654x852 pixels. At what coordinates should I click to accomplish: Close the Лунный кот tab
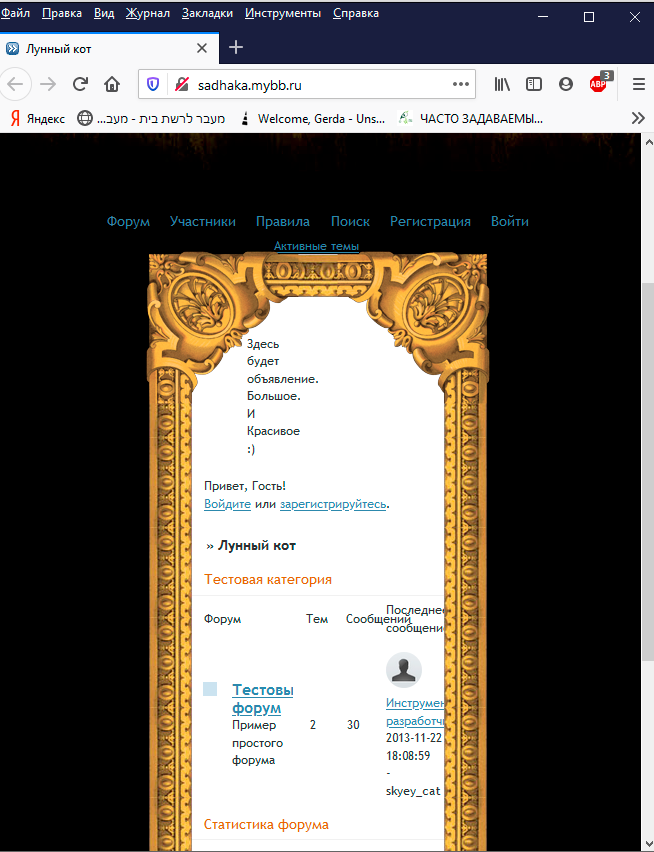pos(202,48)
